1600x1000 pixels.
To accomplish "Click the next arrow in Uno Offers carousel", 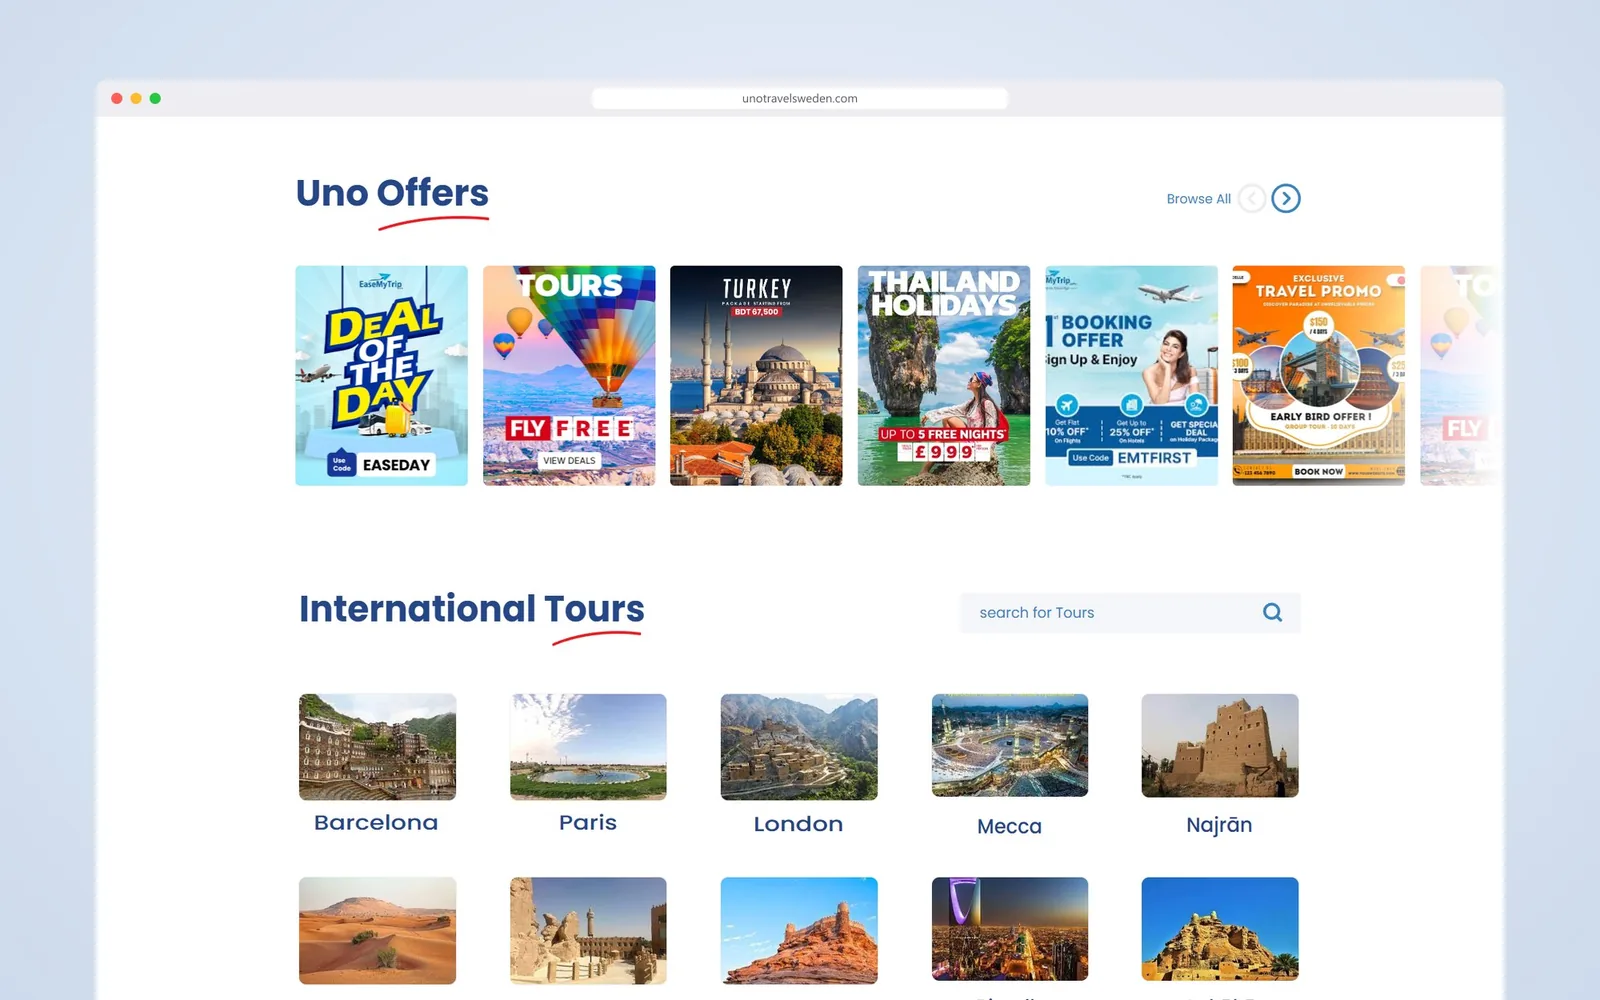I will pos(1286,199).
